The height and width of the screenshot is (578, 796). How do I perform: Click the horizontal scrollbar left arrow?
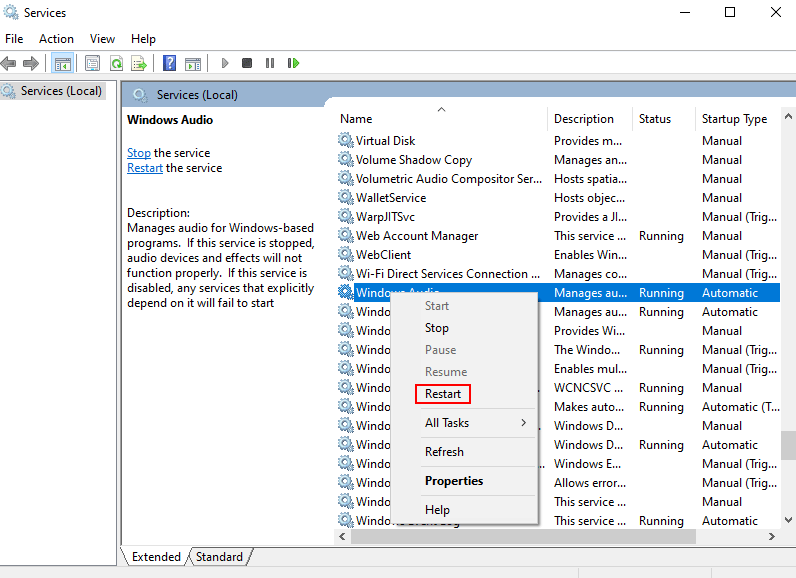[342, 536]
